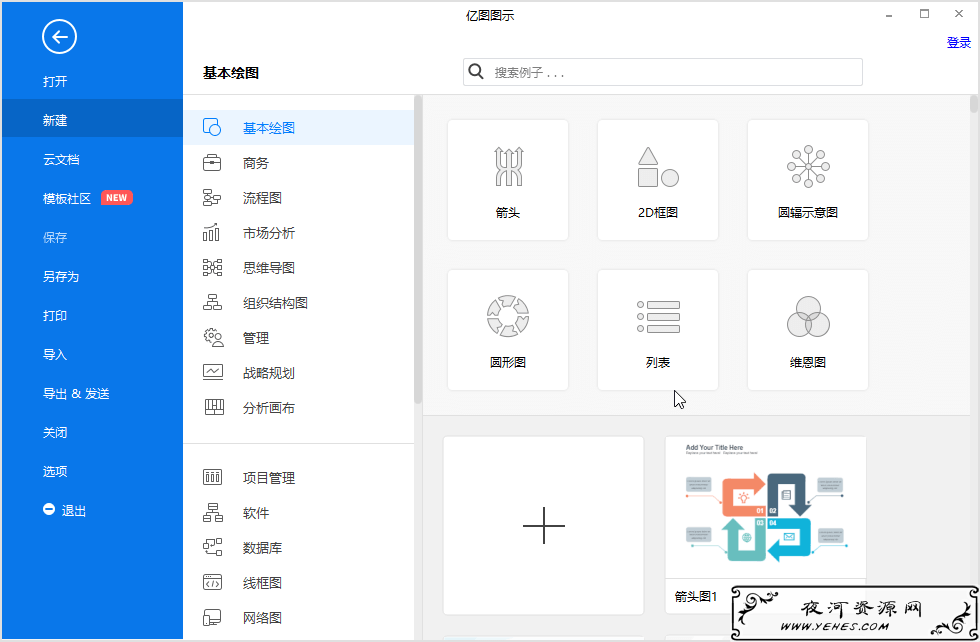Select 组织结构图 category label
Screen dimensions: 980x642
click(x=275, y=303)
